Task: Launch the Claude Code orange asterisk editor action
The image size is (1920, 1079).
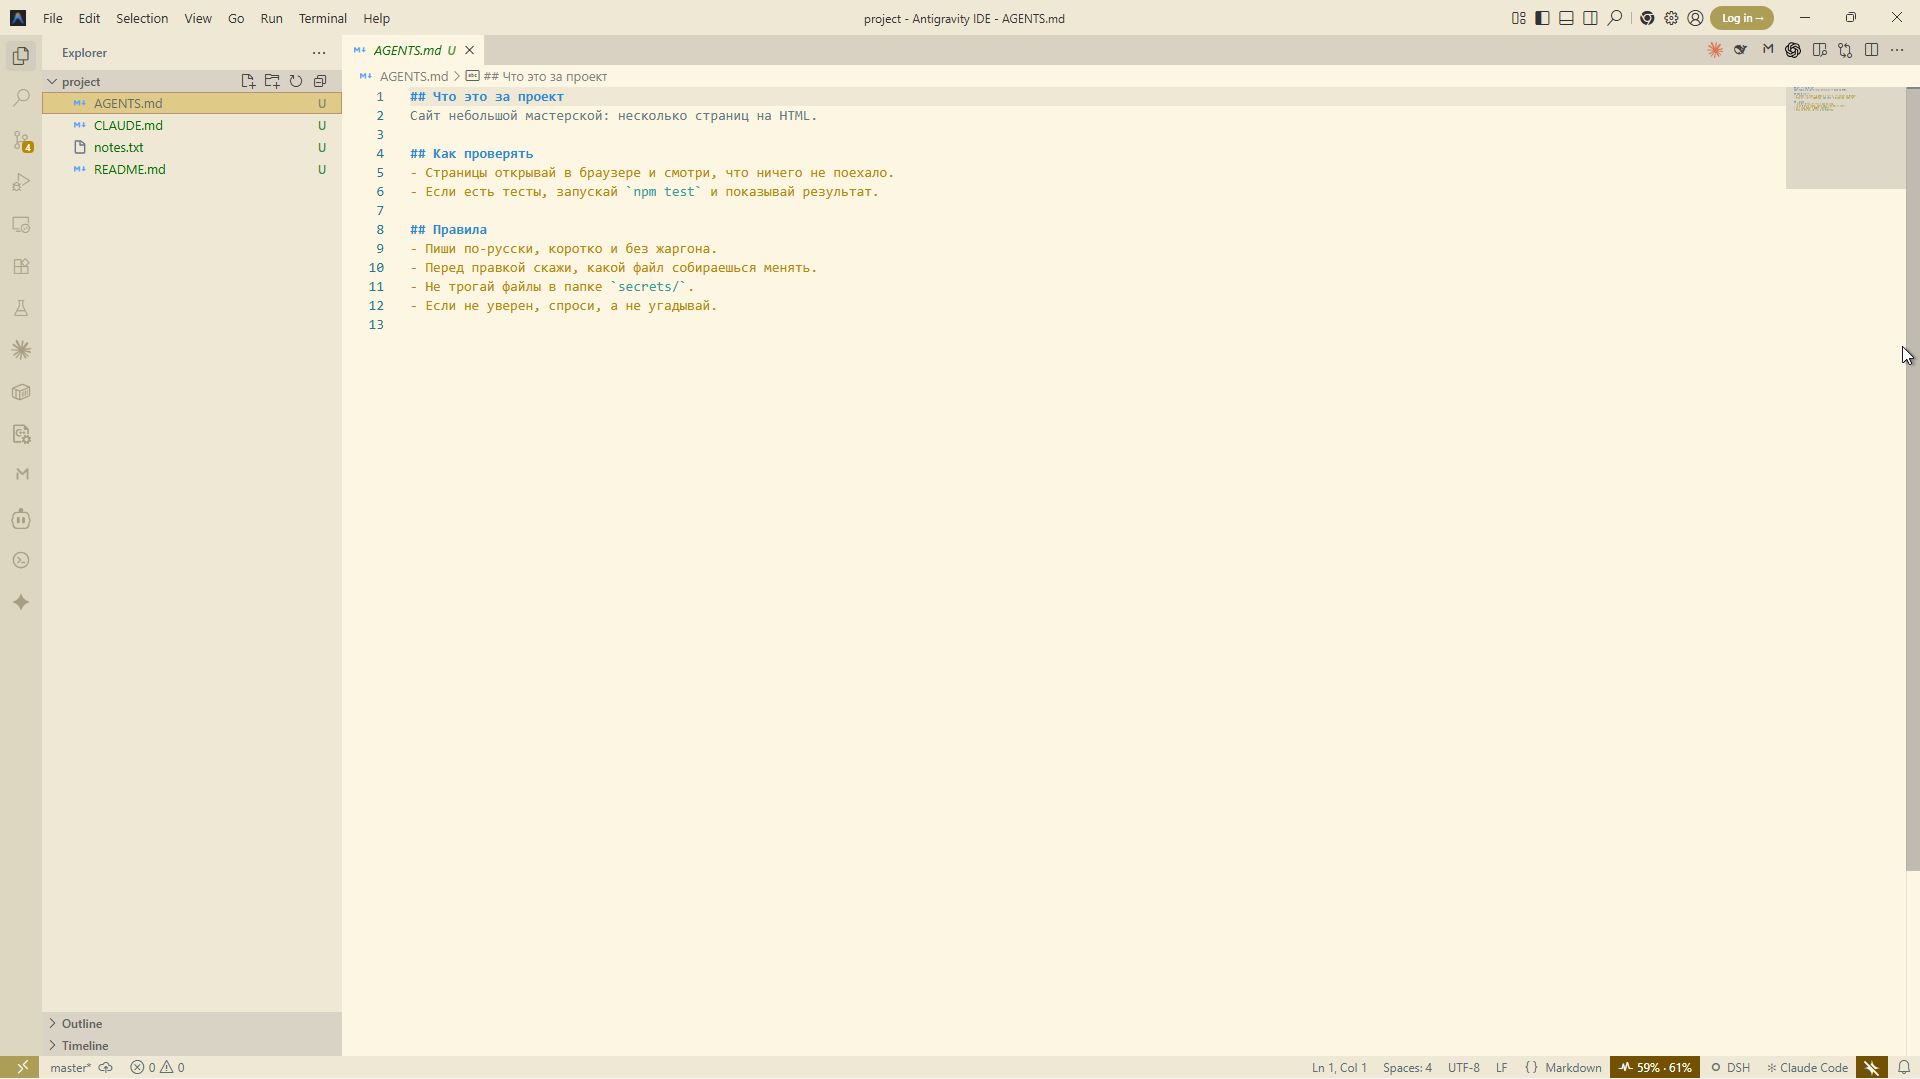Action: (x=1715, y=50)
